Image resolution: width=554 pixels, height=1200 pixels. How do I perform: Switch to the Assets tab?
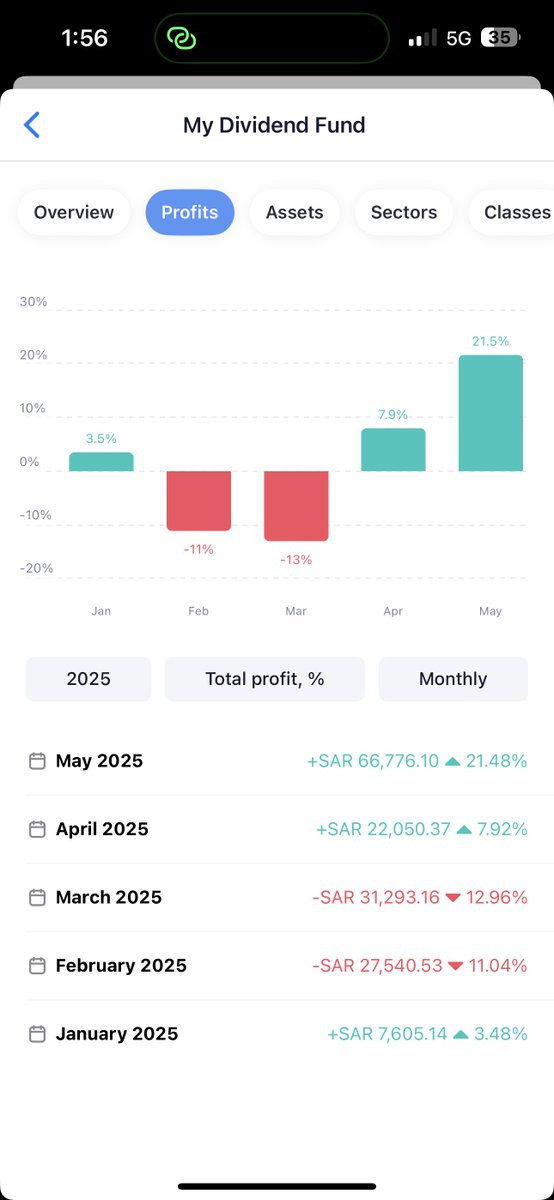coord(294,212)
